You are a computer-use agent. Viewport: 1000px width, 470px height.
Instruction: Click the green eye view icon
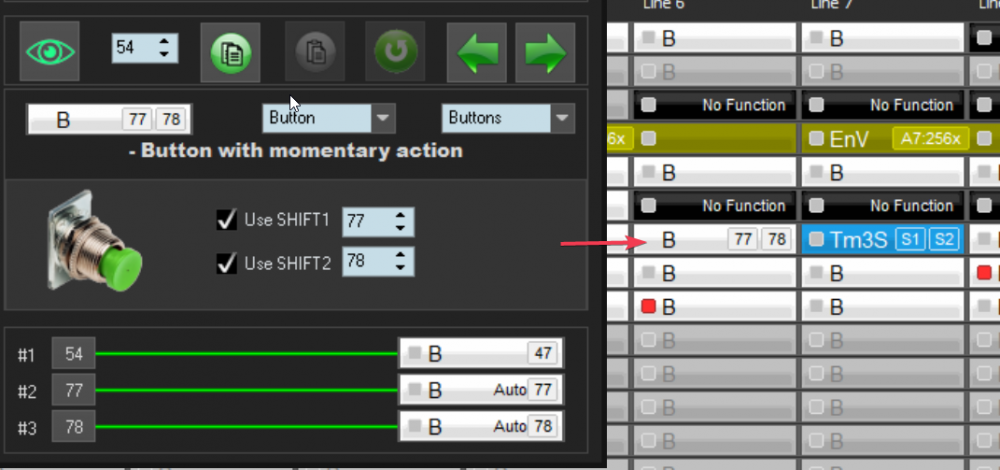click(50, 51)
